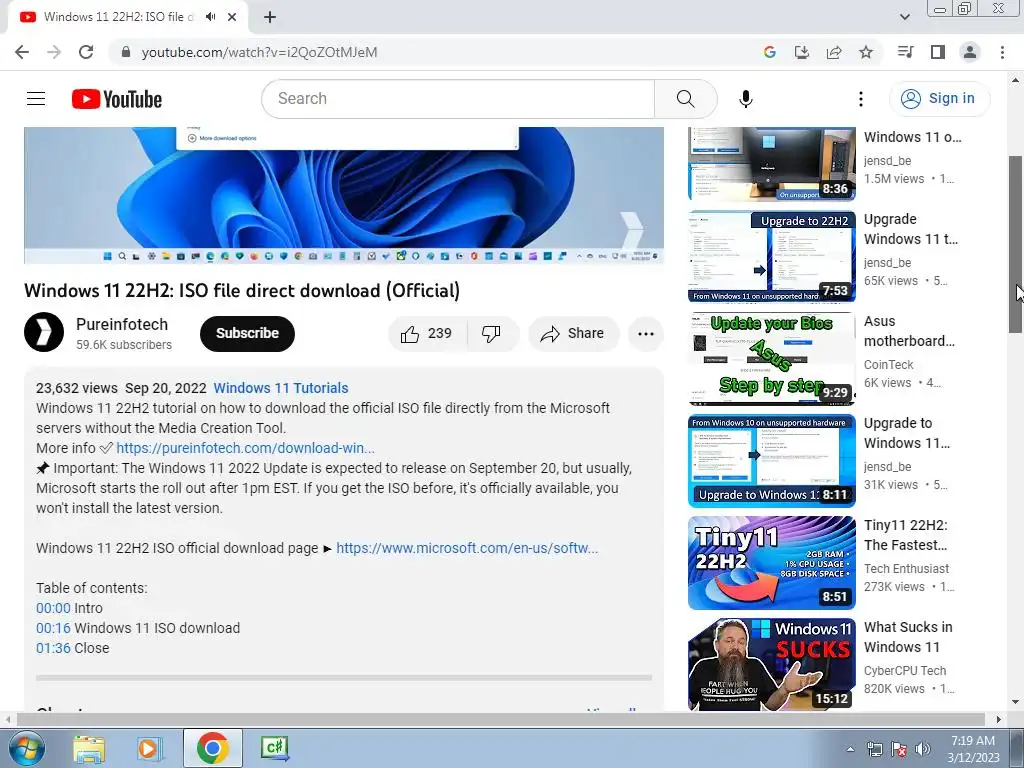Open the Windows Start menu

[27, 748]
